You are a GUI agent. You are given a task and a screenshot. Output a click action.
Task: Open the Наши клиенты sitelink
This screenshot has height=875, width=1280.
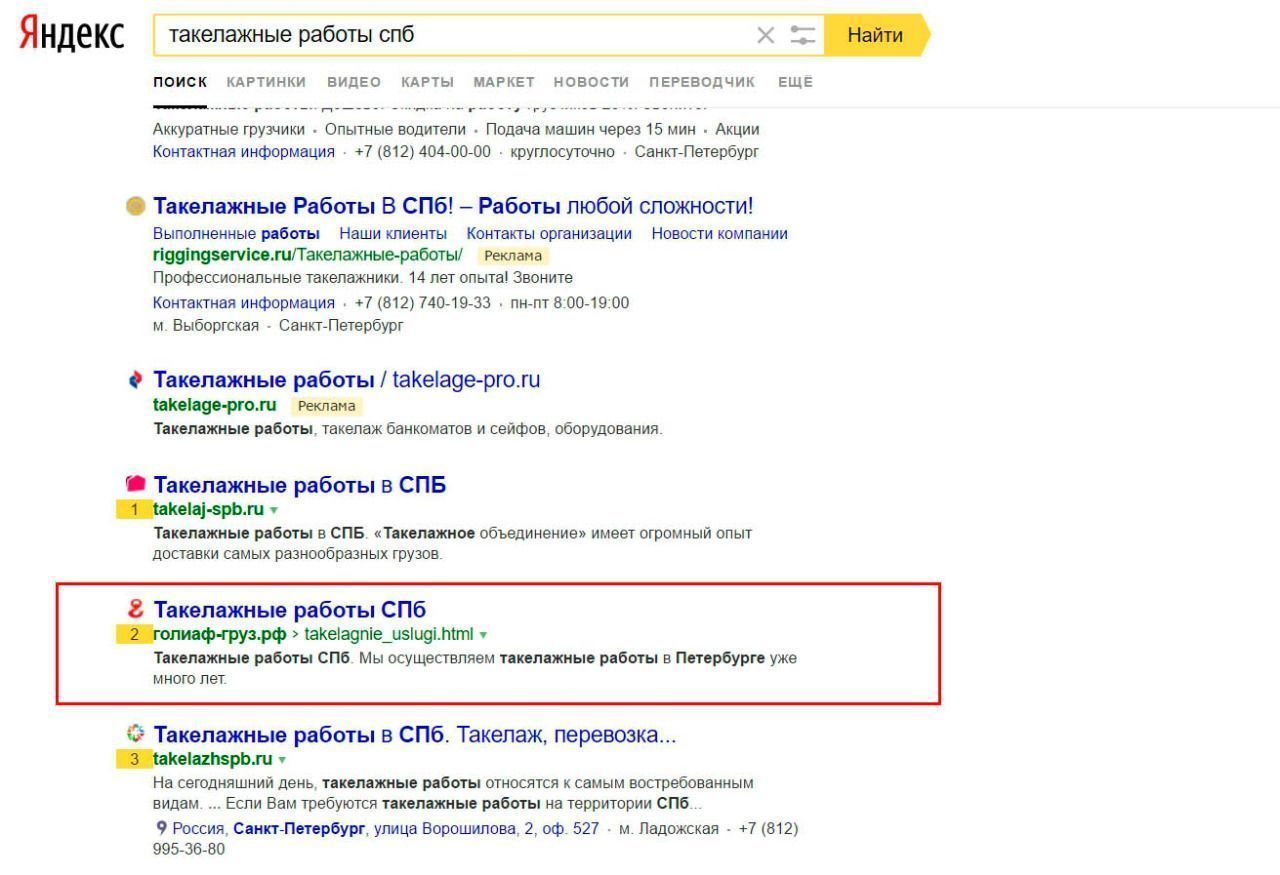point(393,233)
